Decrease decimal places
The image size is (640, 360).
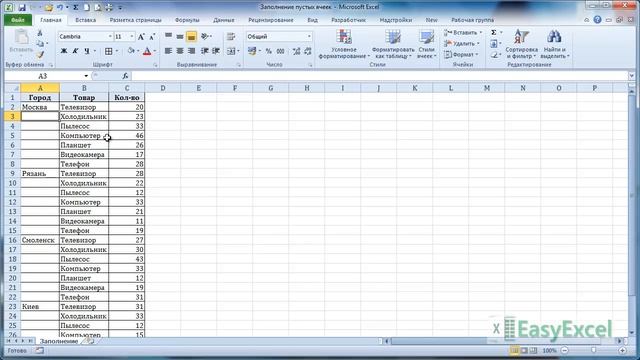(308, 51)
